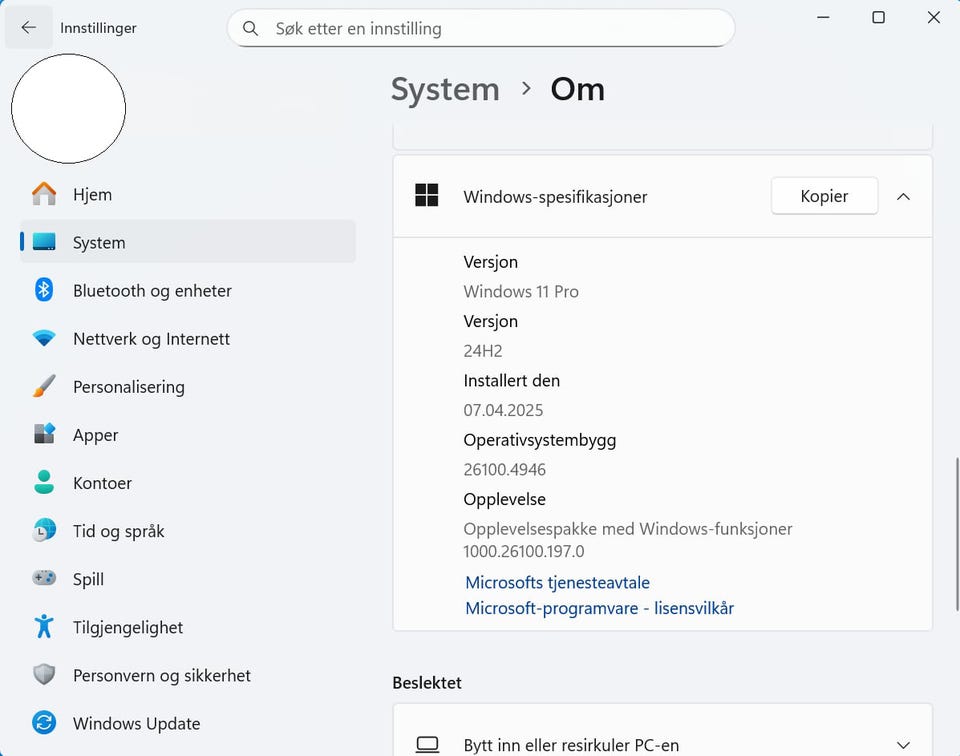Click the Personalisering paintbrush icon
The height and width of the screenshot is (756, 960).
tap(44, 386)
